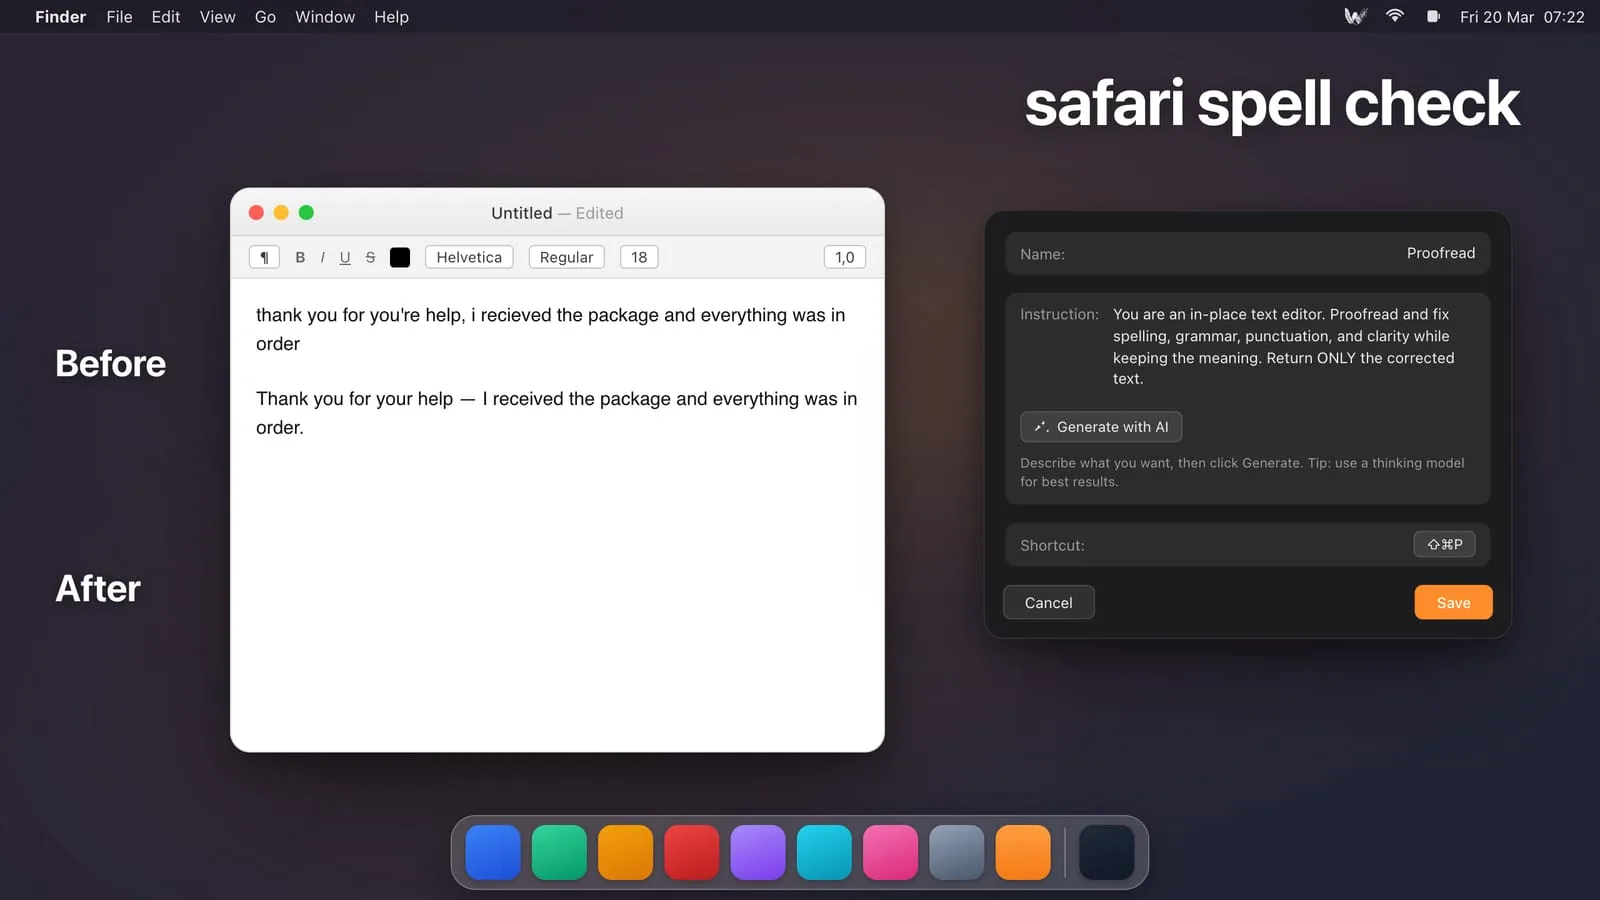Click the purple Dock icon
Viewport: 1600px width, 900px height.
tap(758, 852)
